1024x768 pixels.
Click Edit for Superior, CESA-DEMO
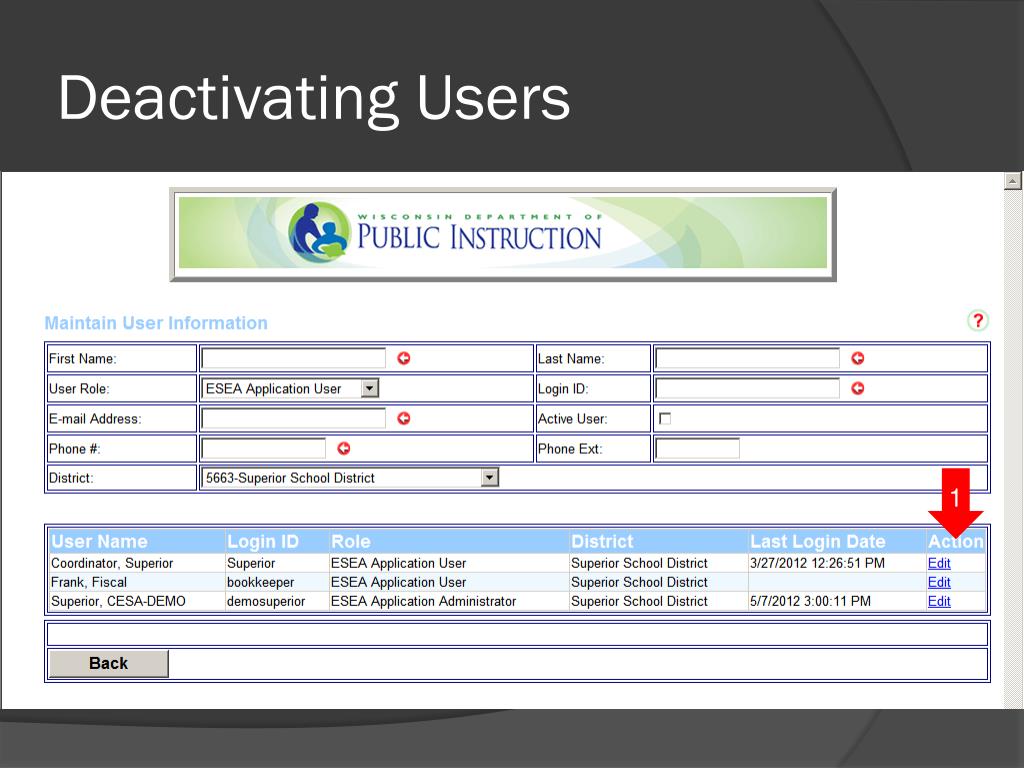pos(939,601)
